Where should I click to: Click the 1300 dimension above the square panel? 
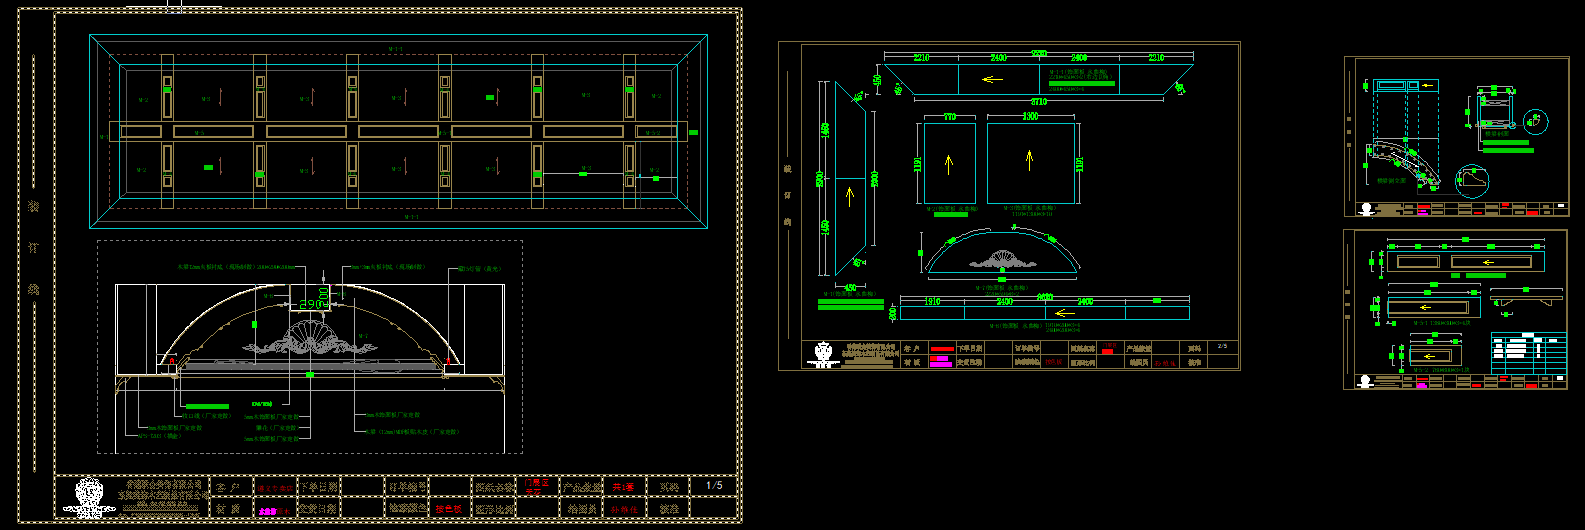tap(1030, 117)
